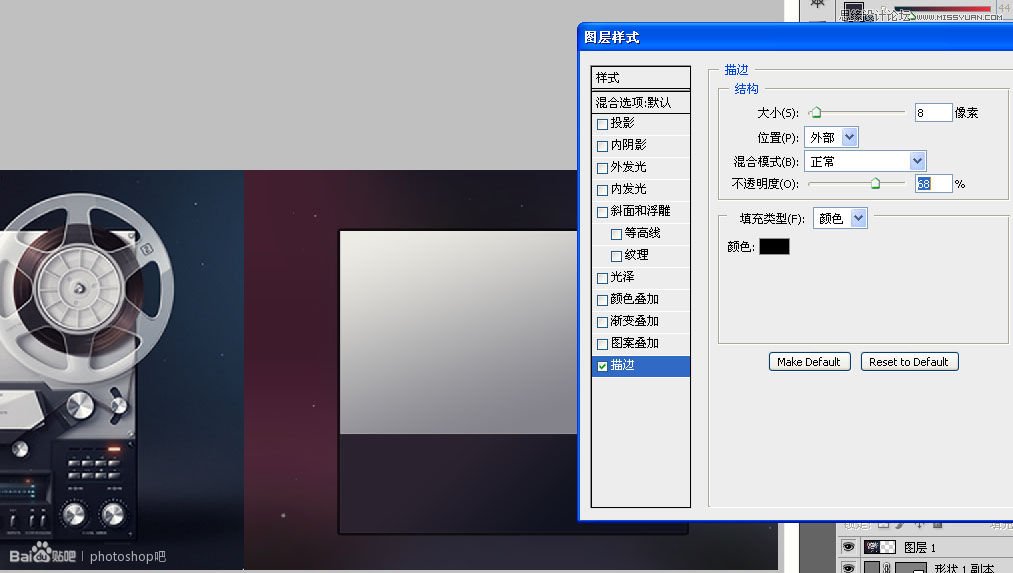The height and width of the screenshot is (573, 1013).
Task: Click the Make Default button
Action: 809,362
